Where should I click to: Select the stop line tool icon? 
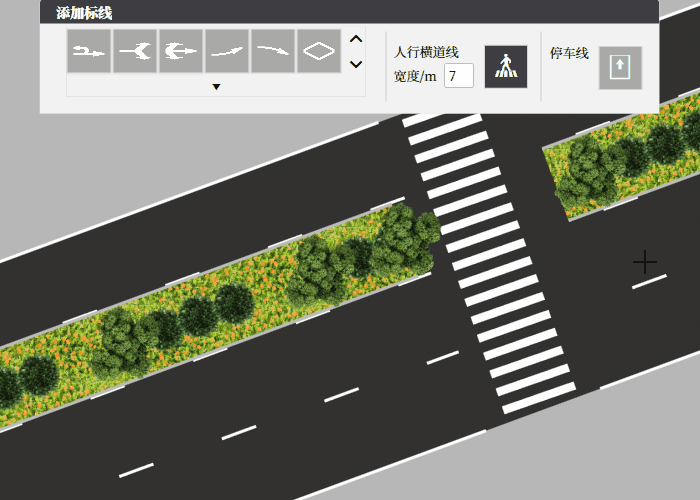pos(620,68)
